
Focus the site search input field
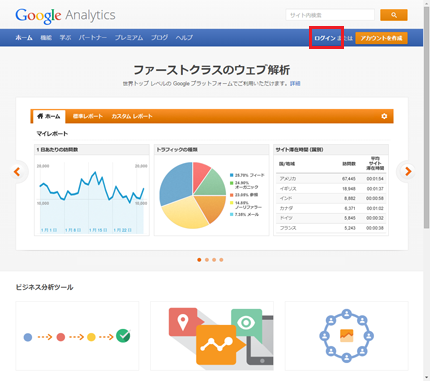point(330,15)
